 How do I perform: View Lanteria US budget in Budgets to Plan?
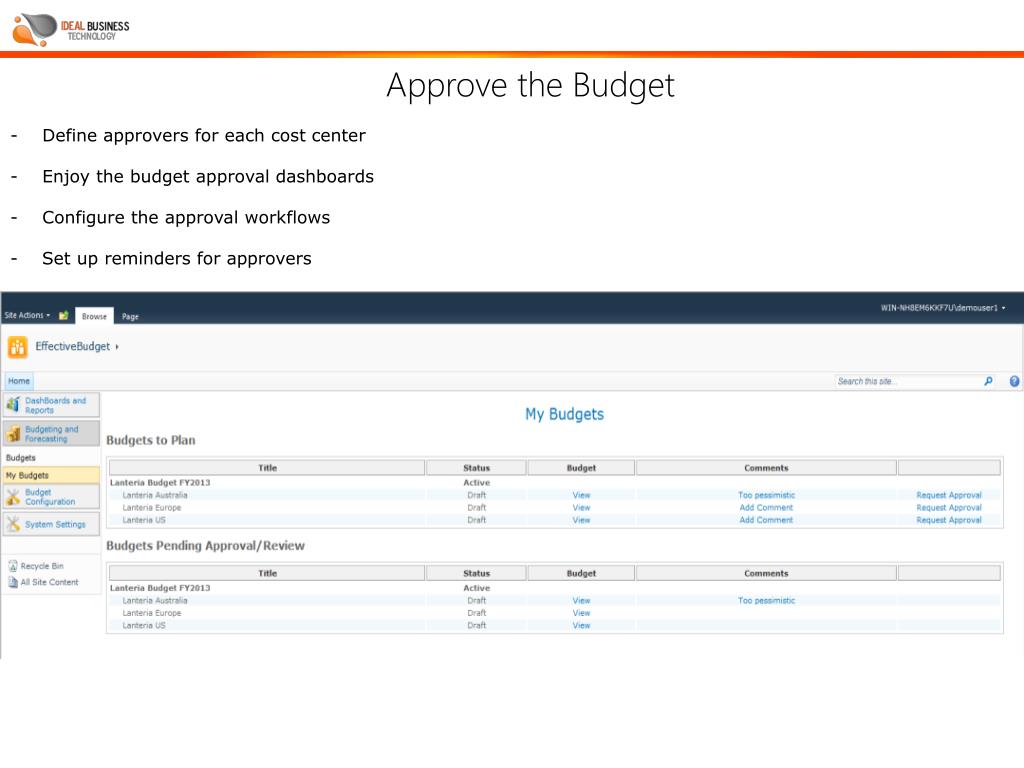click(581, 520)
